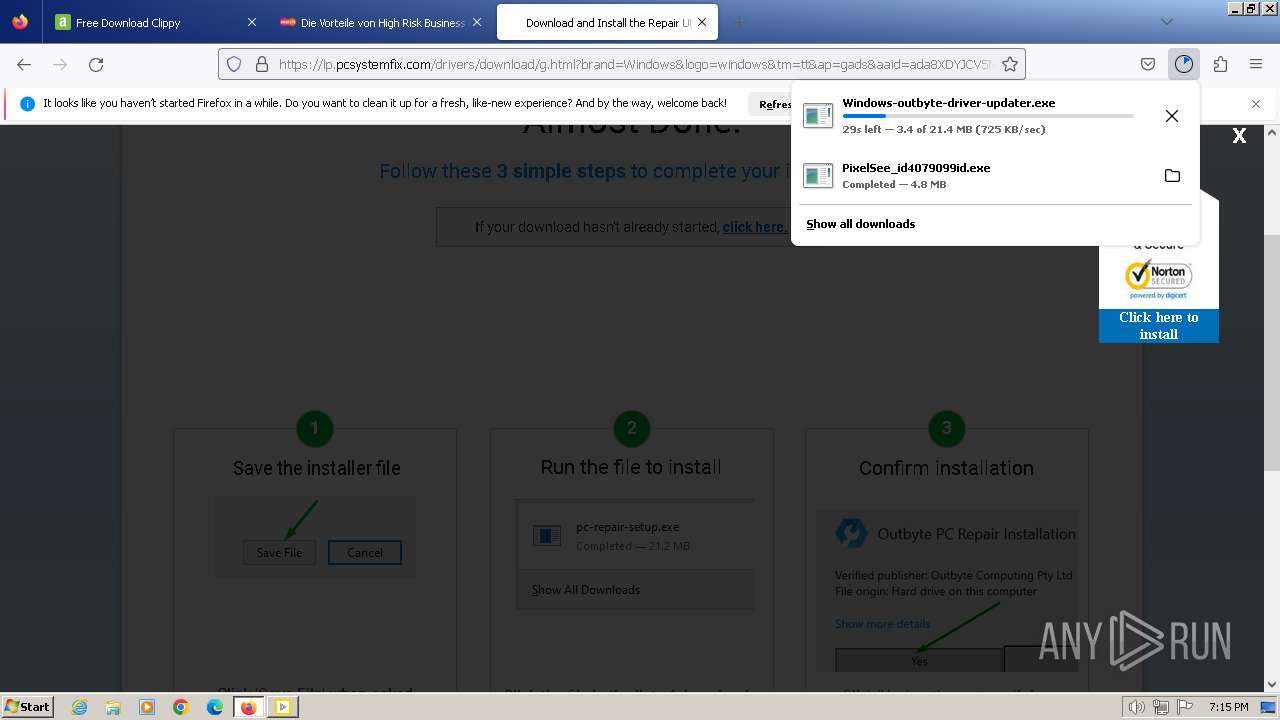Show PixelSee_id4079099id.exe in folder
This screenshot has width=1280, height=720.
click(x=1172, y=176)
